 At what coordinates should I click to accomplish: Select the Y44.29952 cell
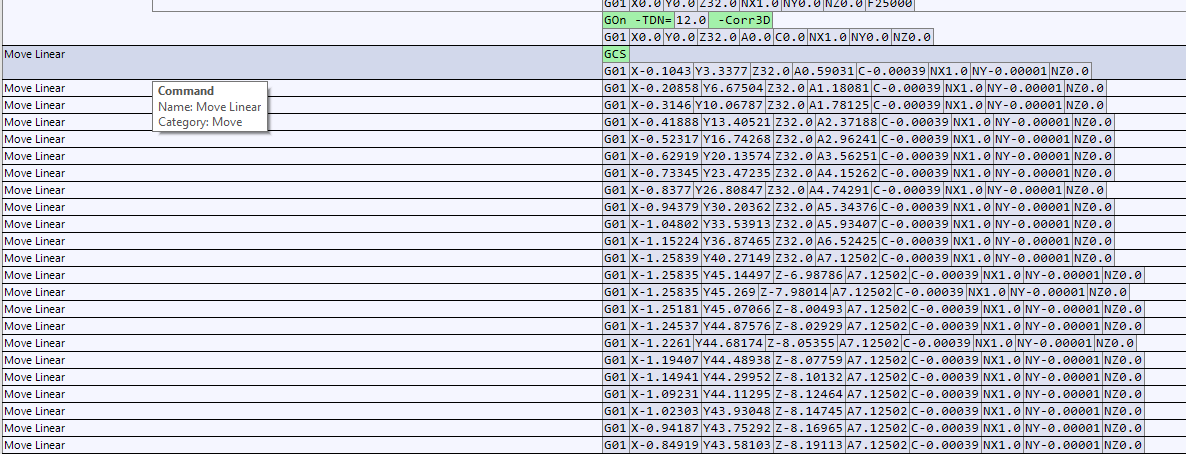pos(737,378)
